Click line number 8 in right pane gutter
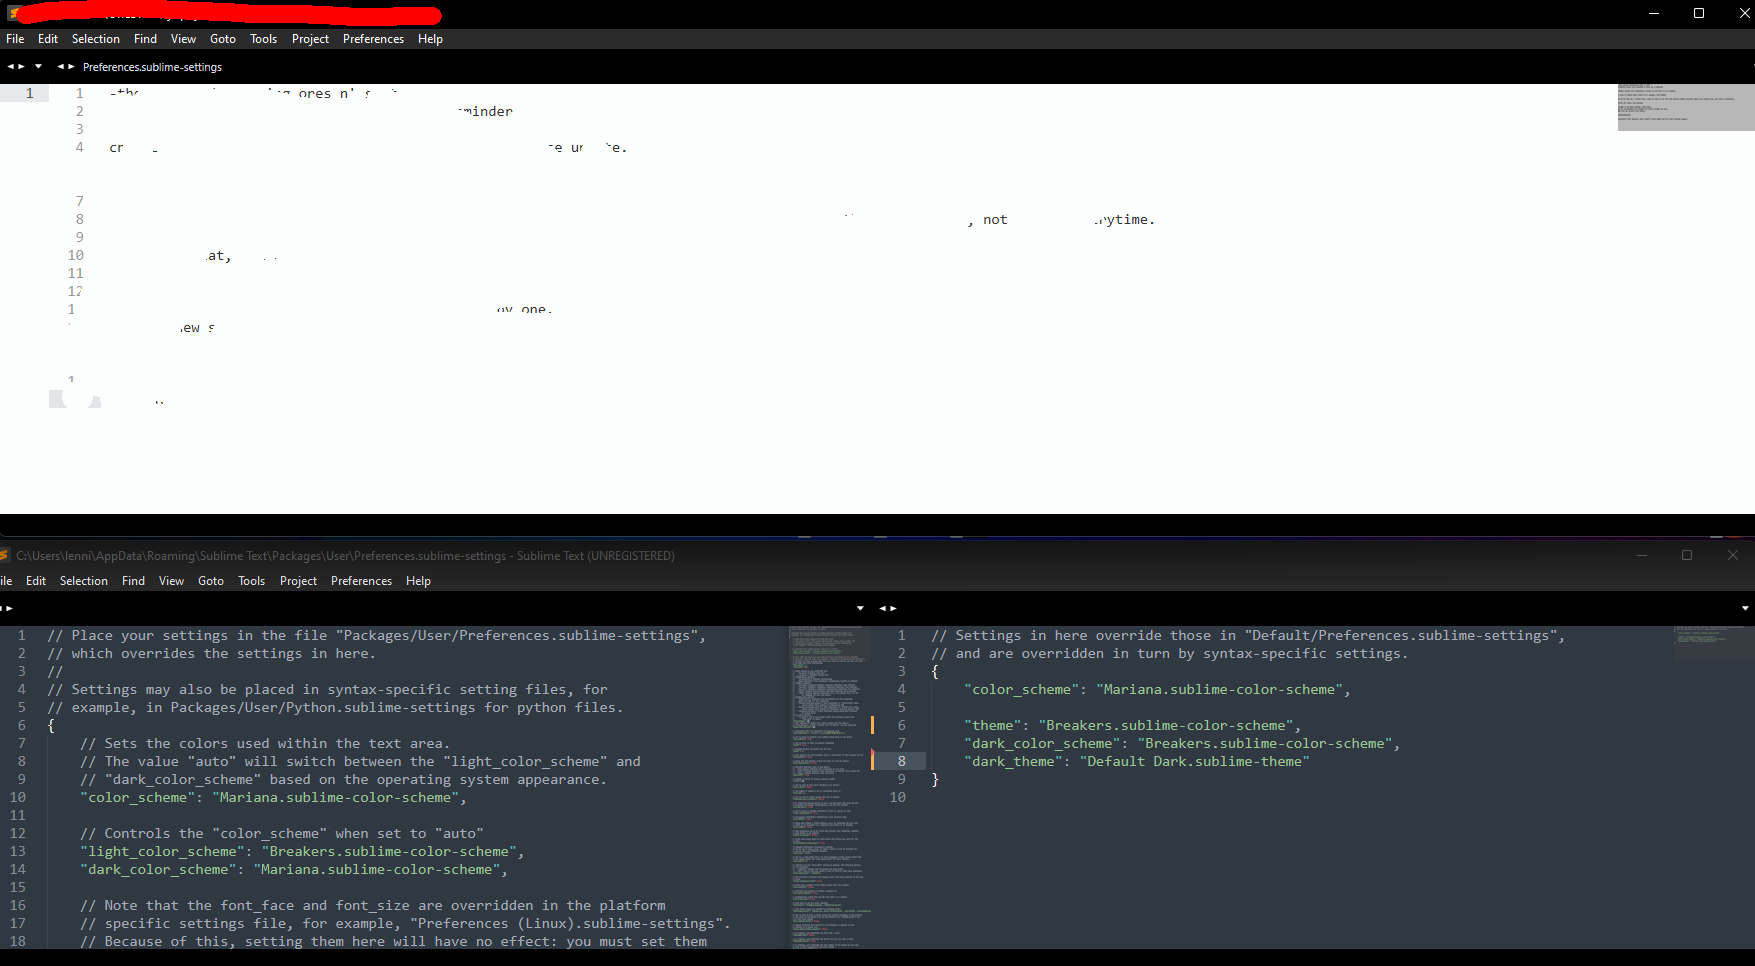Screen dimensions: 1755x966 (901, 762)
